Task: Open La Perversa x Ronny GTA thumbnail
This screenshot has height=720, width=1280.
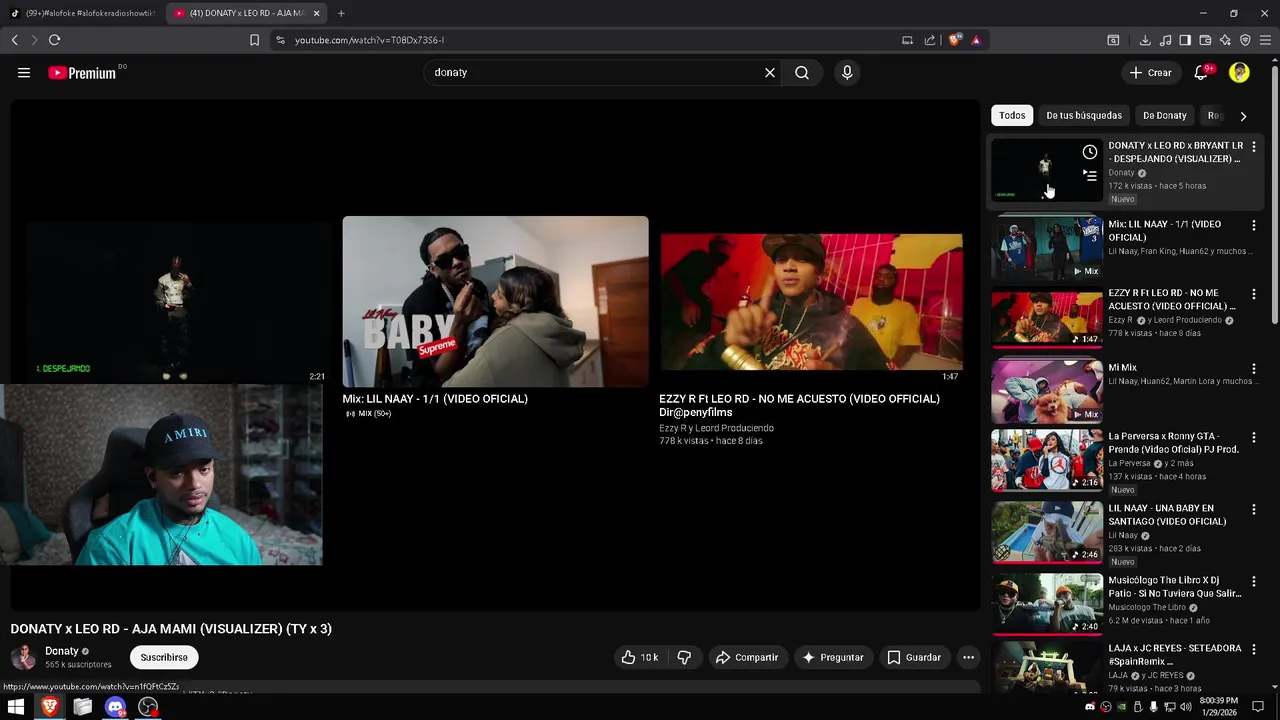Action: coord(1047,461)
